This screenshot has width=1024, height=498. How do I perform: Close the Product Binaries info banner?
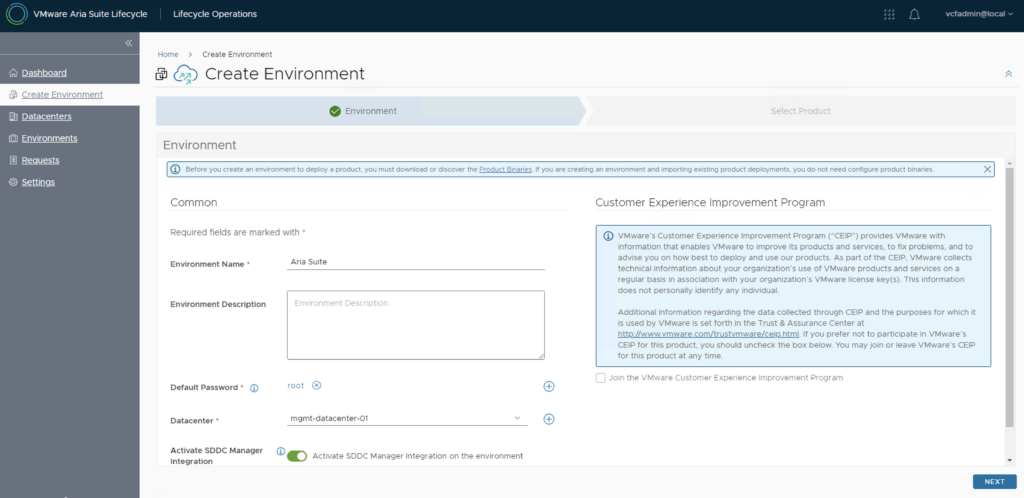(x=988, y=170)
